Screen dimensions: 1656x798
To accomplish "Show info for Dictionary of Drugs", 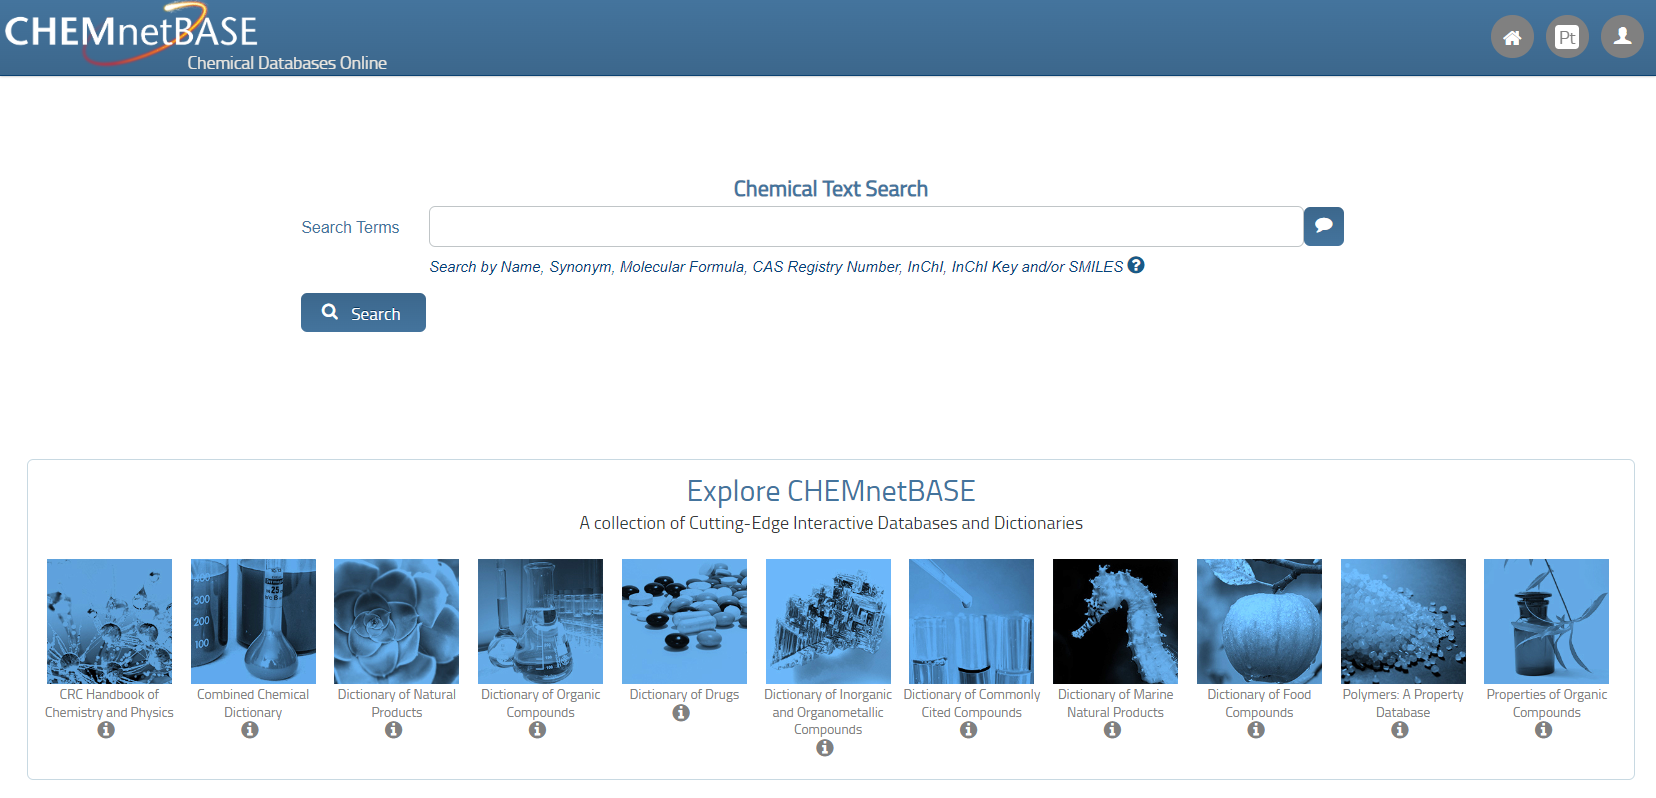I will (681, 713).
